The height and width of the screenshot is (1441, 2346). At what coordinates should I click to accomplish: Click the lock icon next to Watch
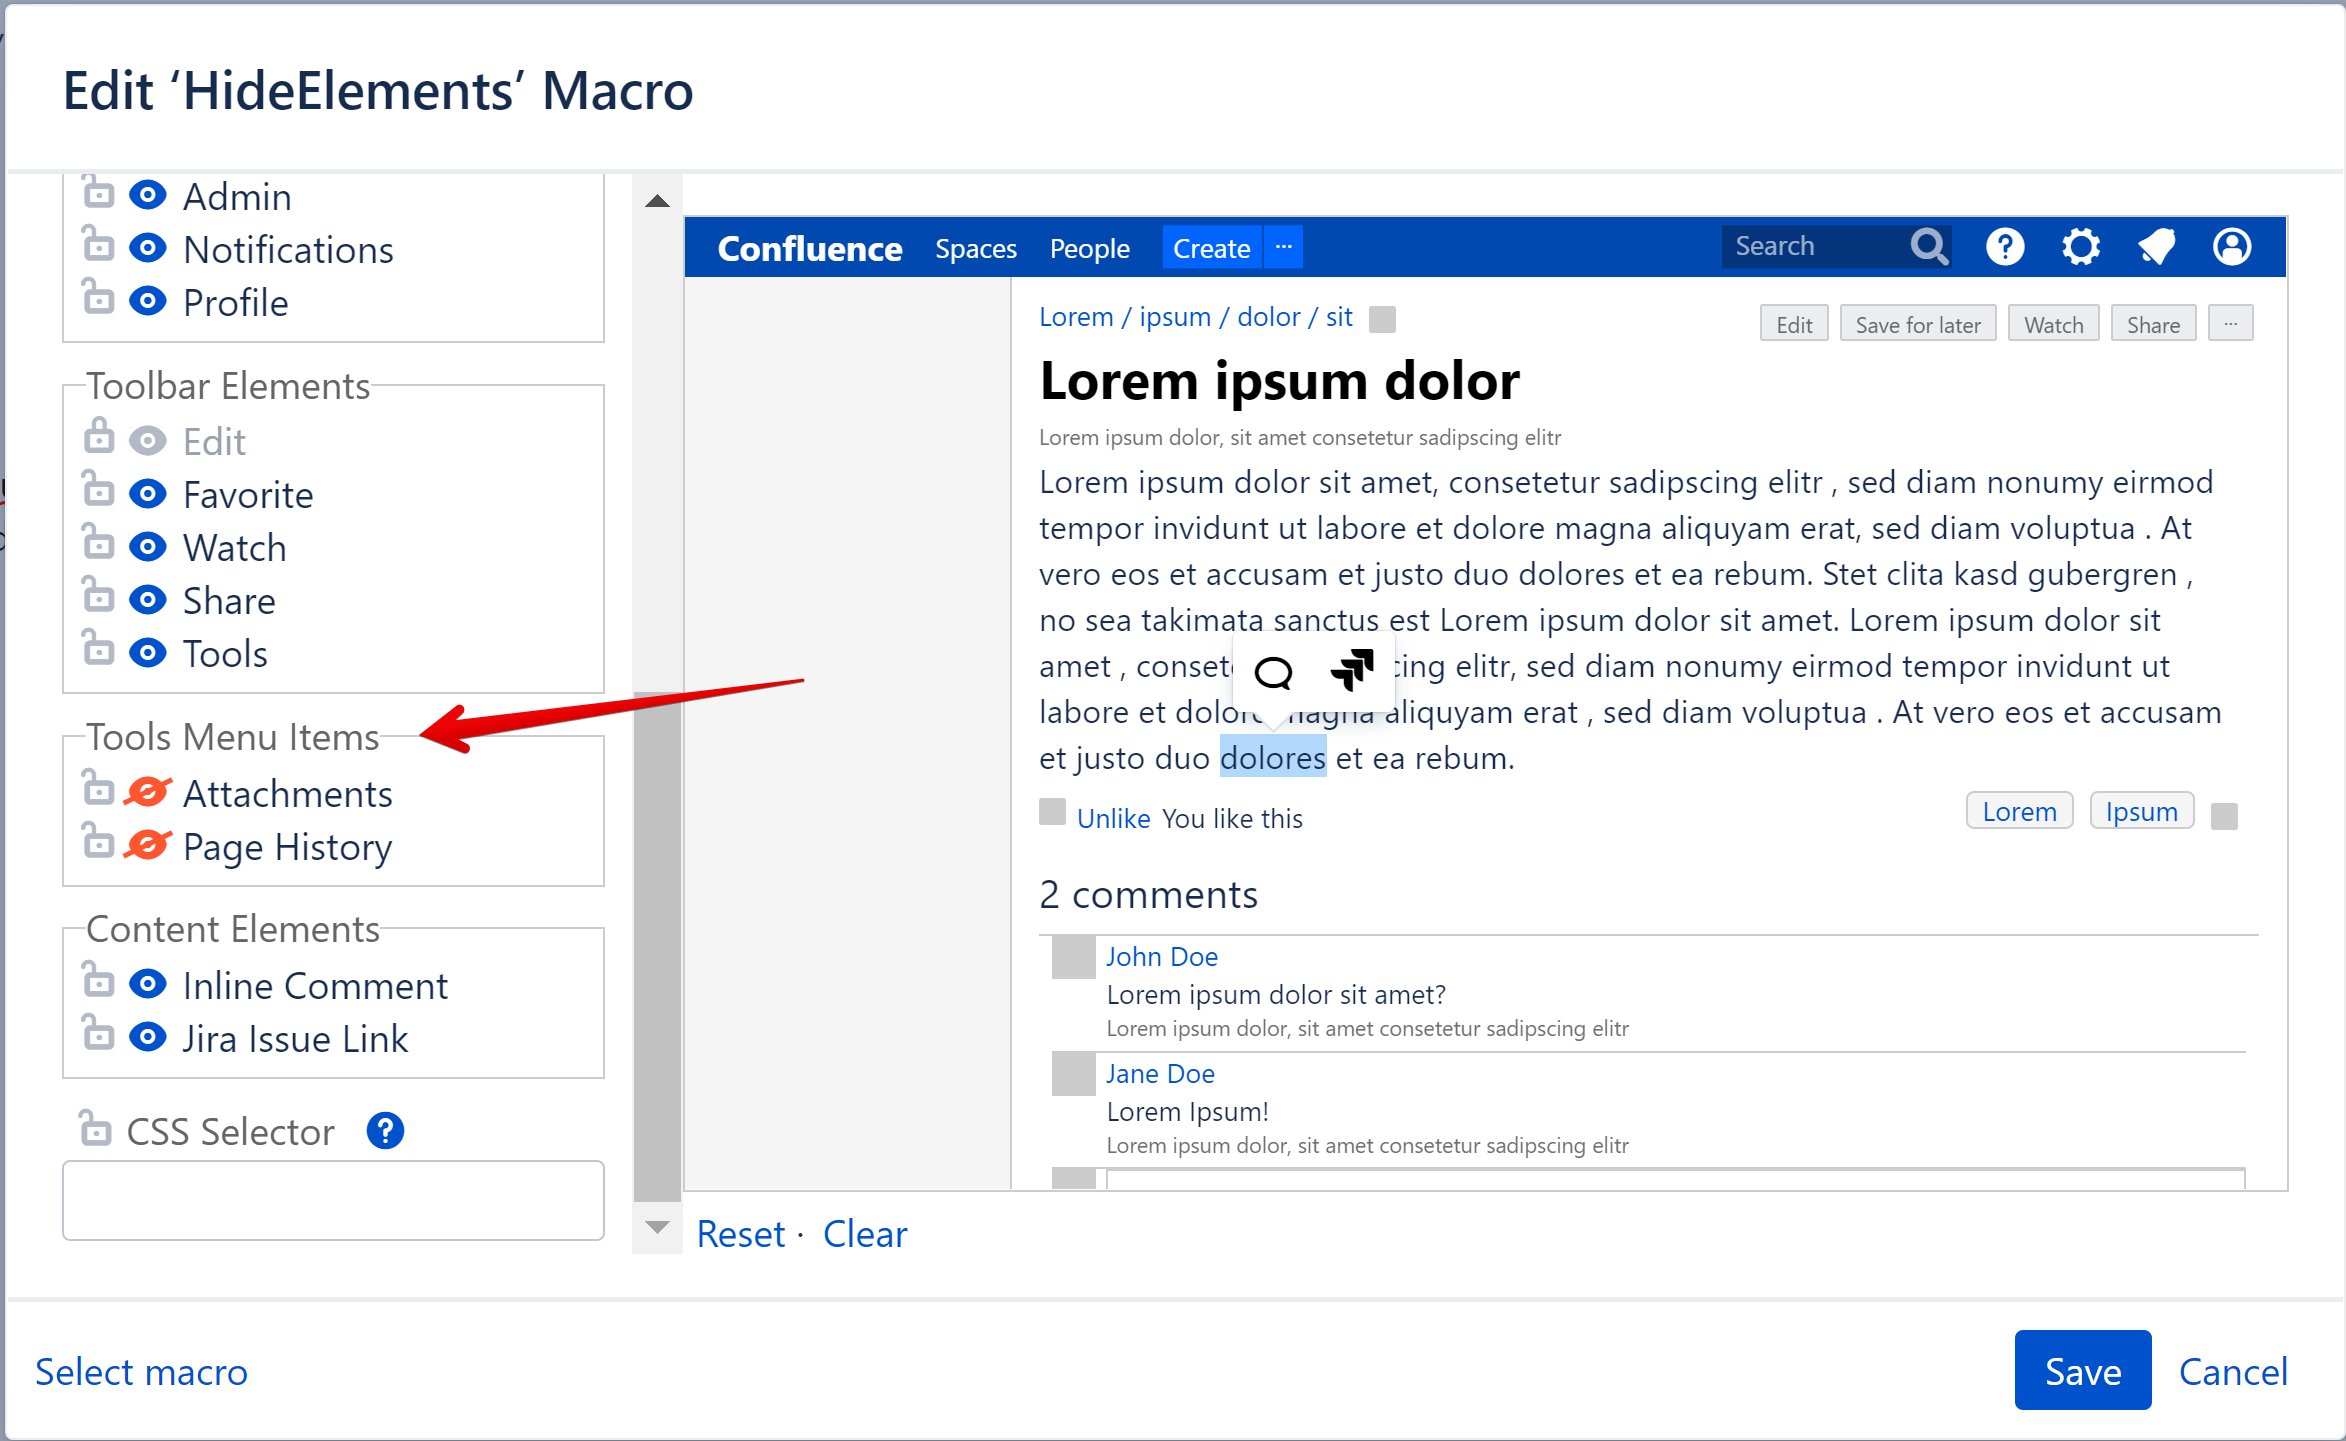click(98, 541)
